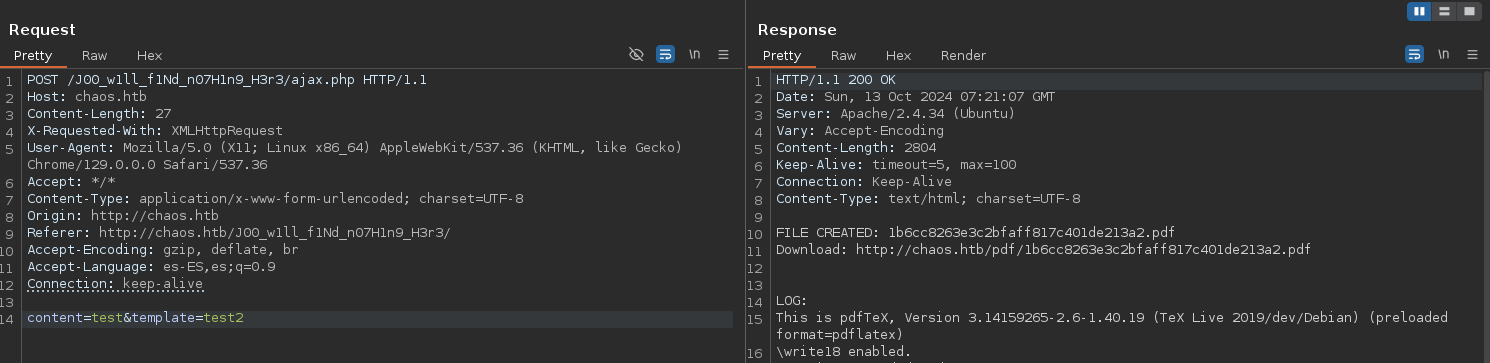Click the Content-Length: 27 request header
1490x363 pixels.
[99, 113]
